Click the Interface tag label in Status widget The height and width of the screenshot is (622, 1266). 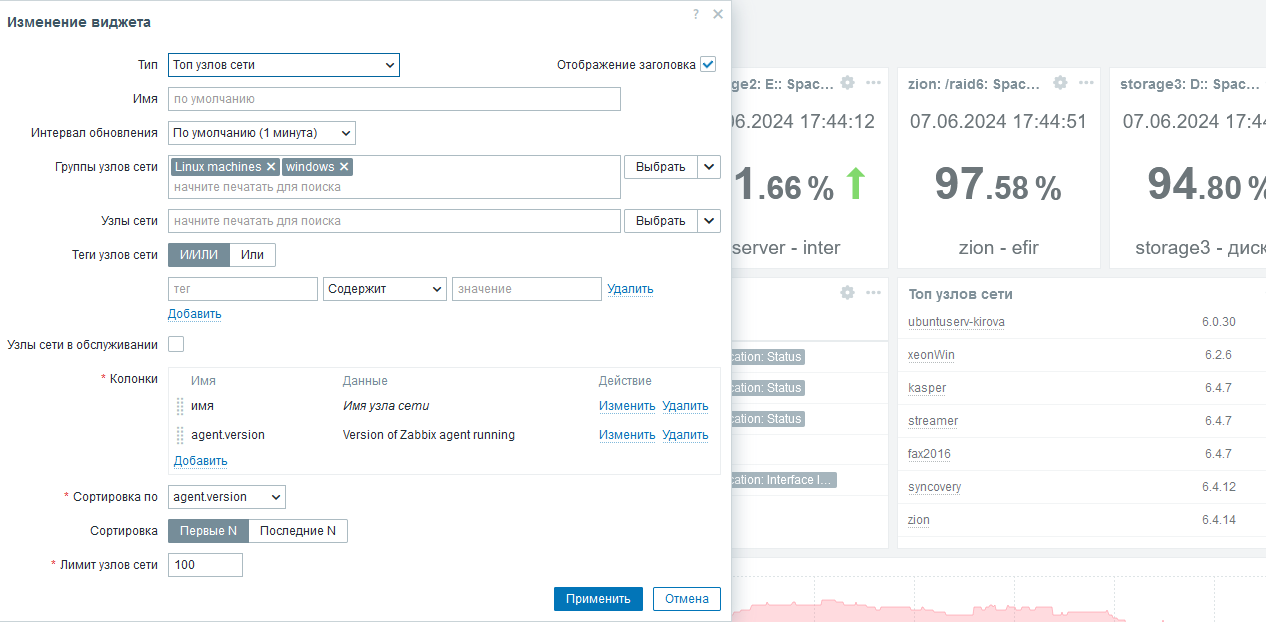point(783,480)
